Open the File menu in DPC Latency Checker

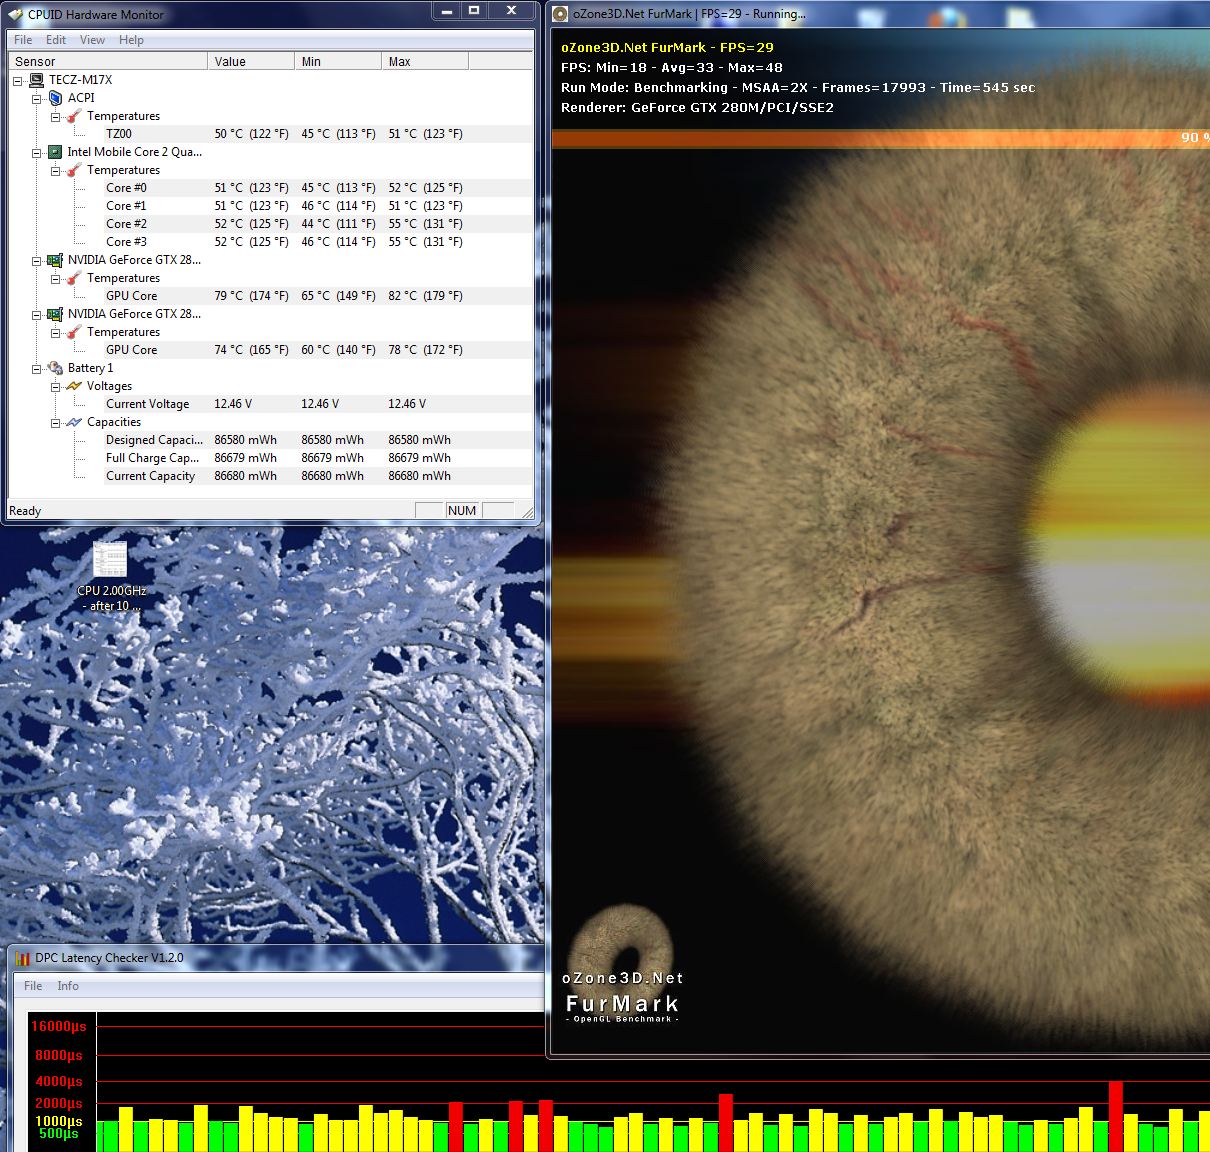tap(33, 986)
